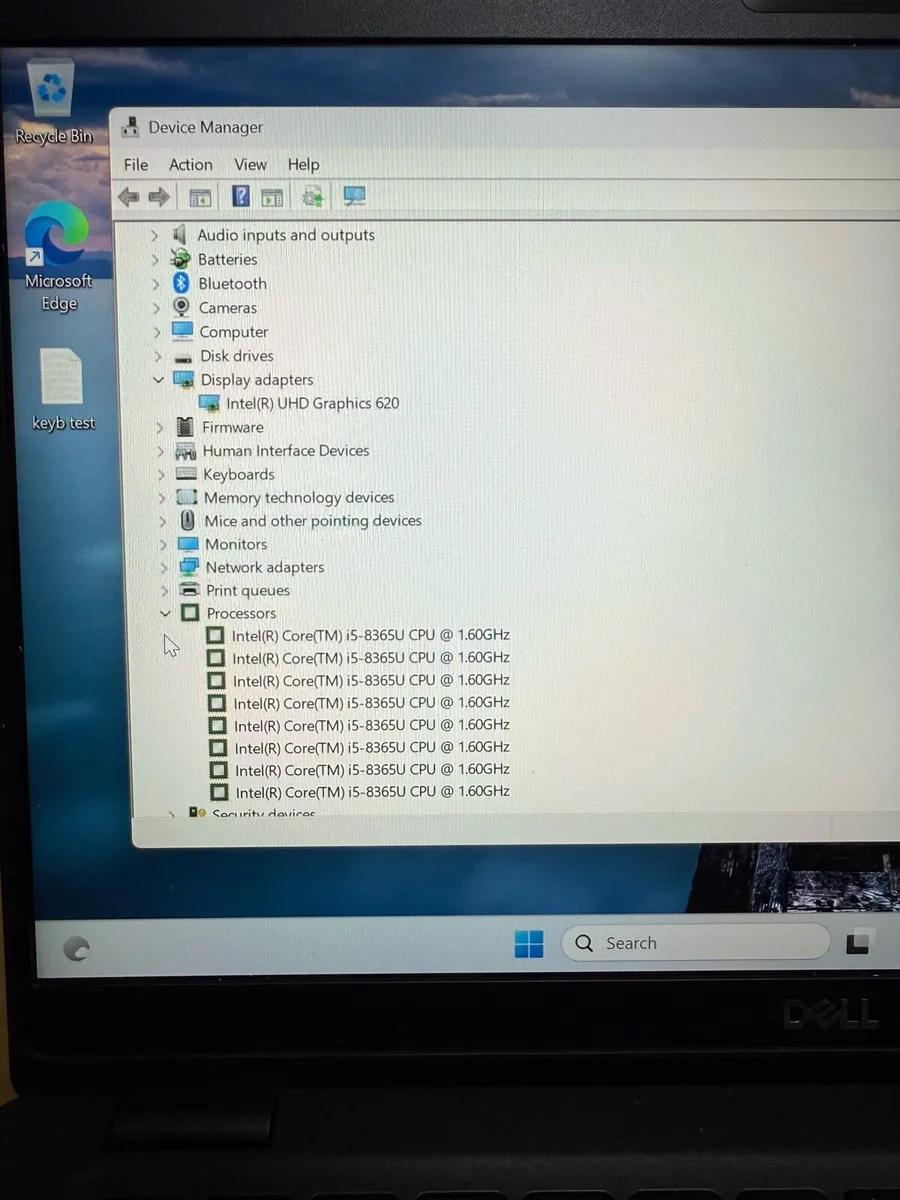Image resolution: width=900 pixels, height=1200 pixels.
Task: Select the Recycle Bin desktop icon
Action: tap(54, 102)
